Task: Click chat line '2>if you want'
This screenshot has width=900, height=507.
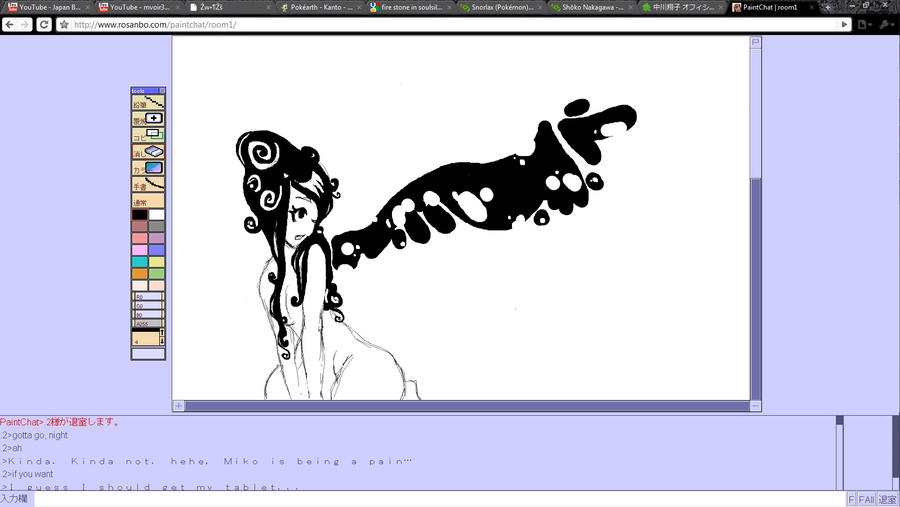Action: [x=27, y=474]
